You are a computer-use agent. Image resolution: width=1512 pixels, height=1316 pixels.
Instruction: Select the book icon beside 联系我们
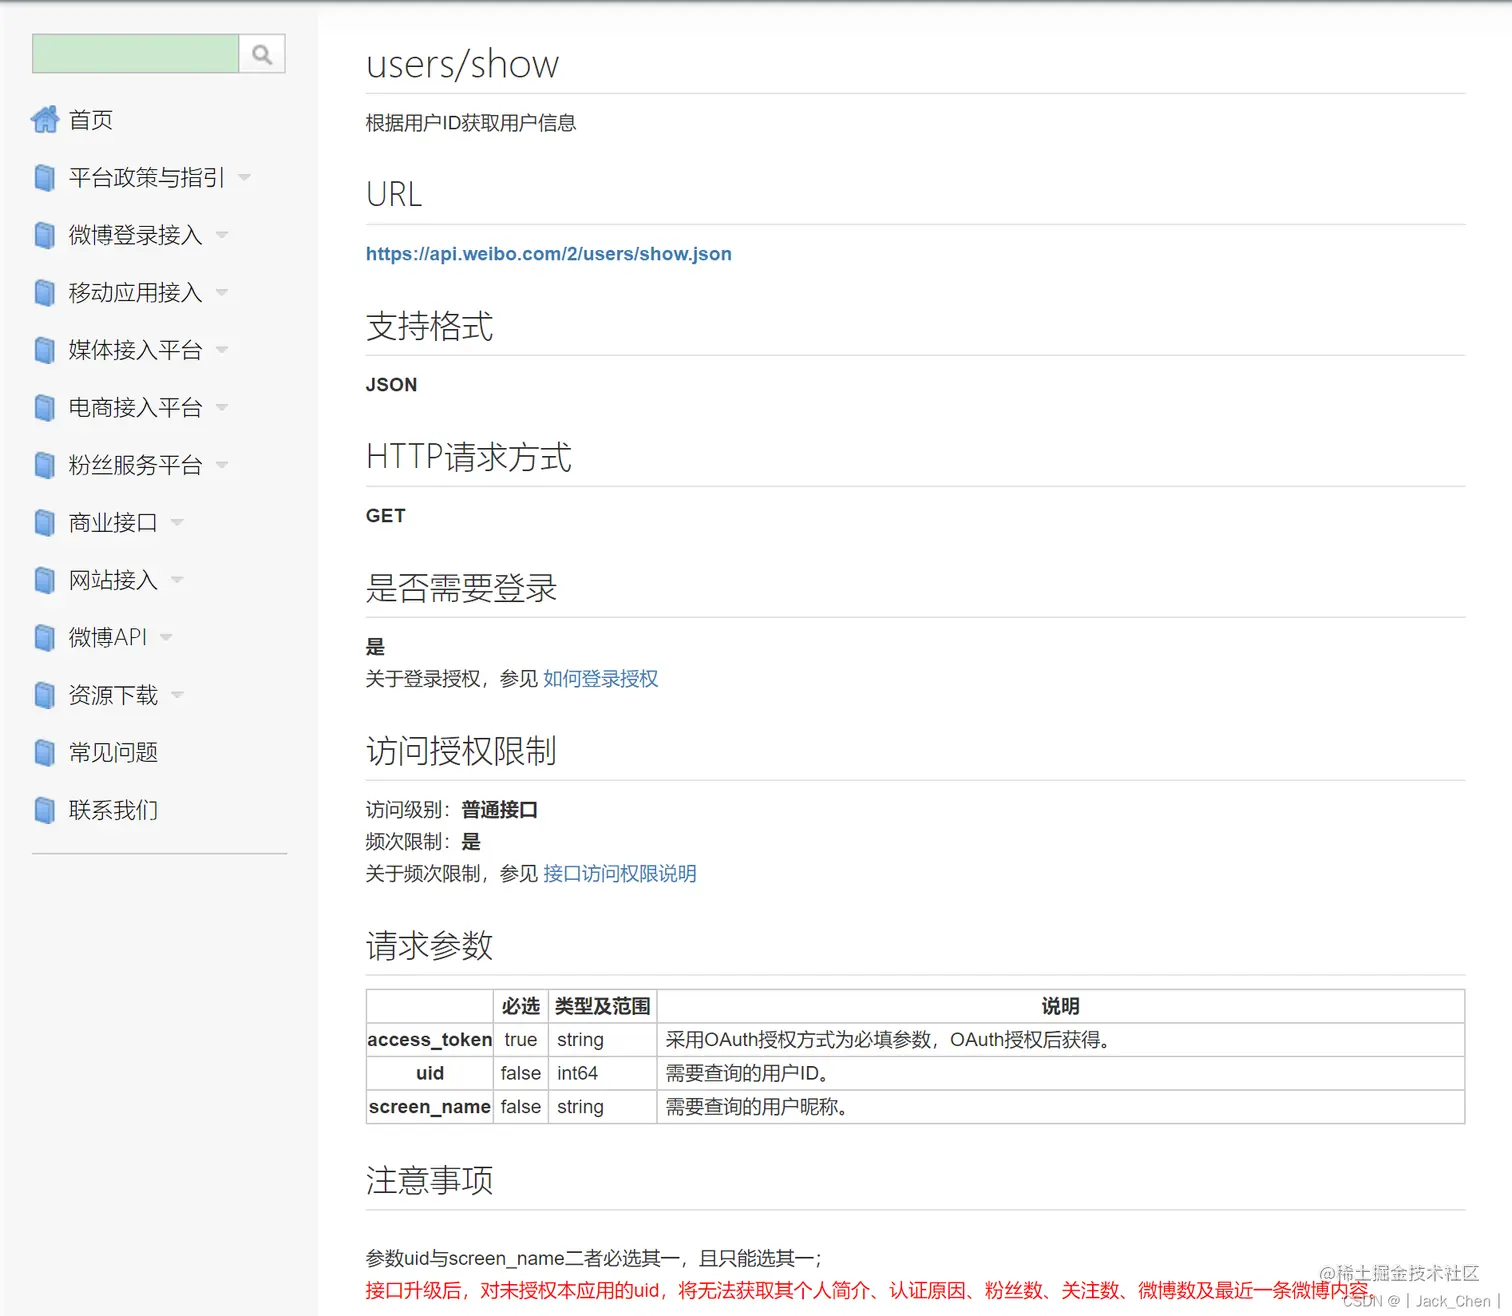click(x=44, y=810)
